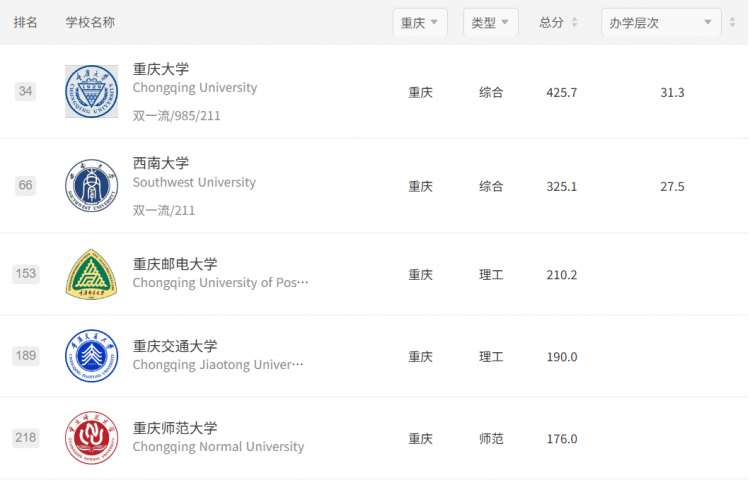Click the Chongqing University logo

(x=91, y=91)
